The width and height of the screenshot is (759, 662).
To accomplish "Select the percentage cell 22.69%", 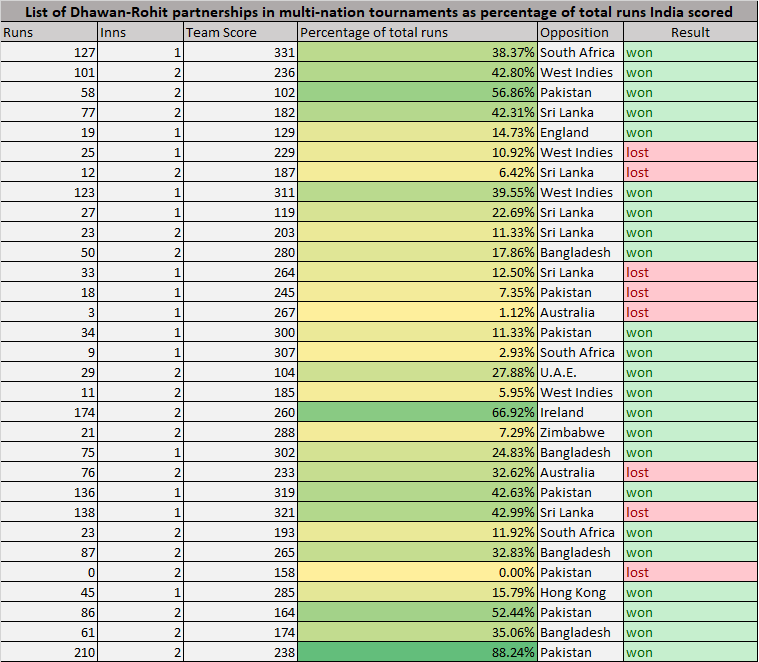I will (x=417, y=212).
